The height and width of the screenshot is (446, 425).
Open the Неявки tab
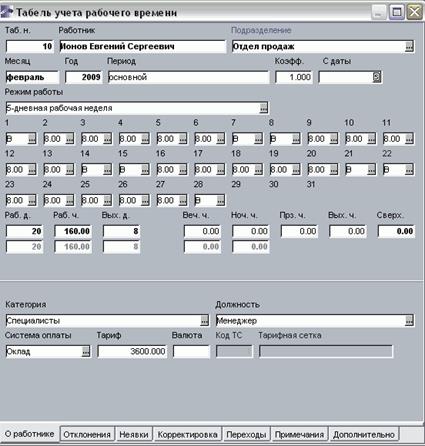click(x=134, y=434)
